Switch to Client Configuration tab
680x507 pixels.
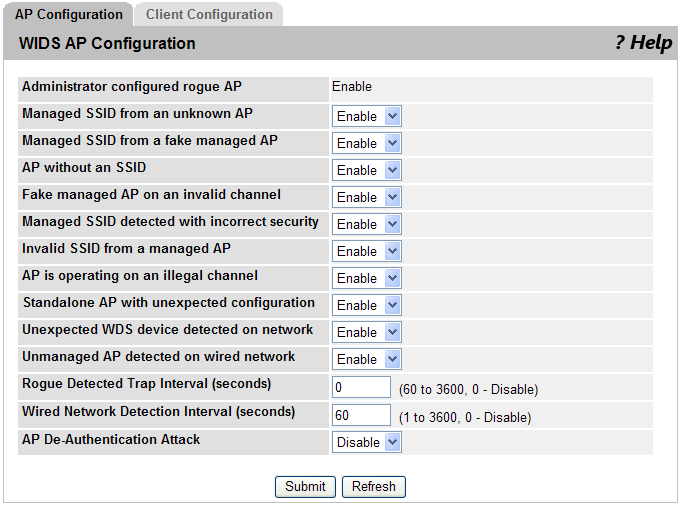(x=209, y=15)
